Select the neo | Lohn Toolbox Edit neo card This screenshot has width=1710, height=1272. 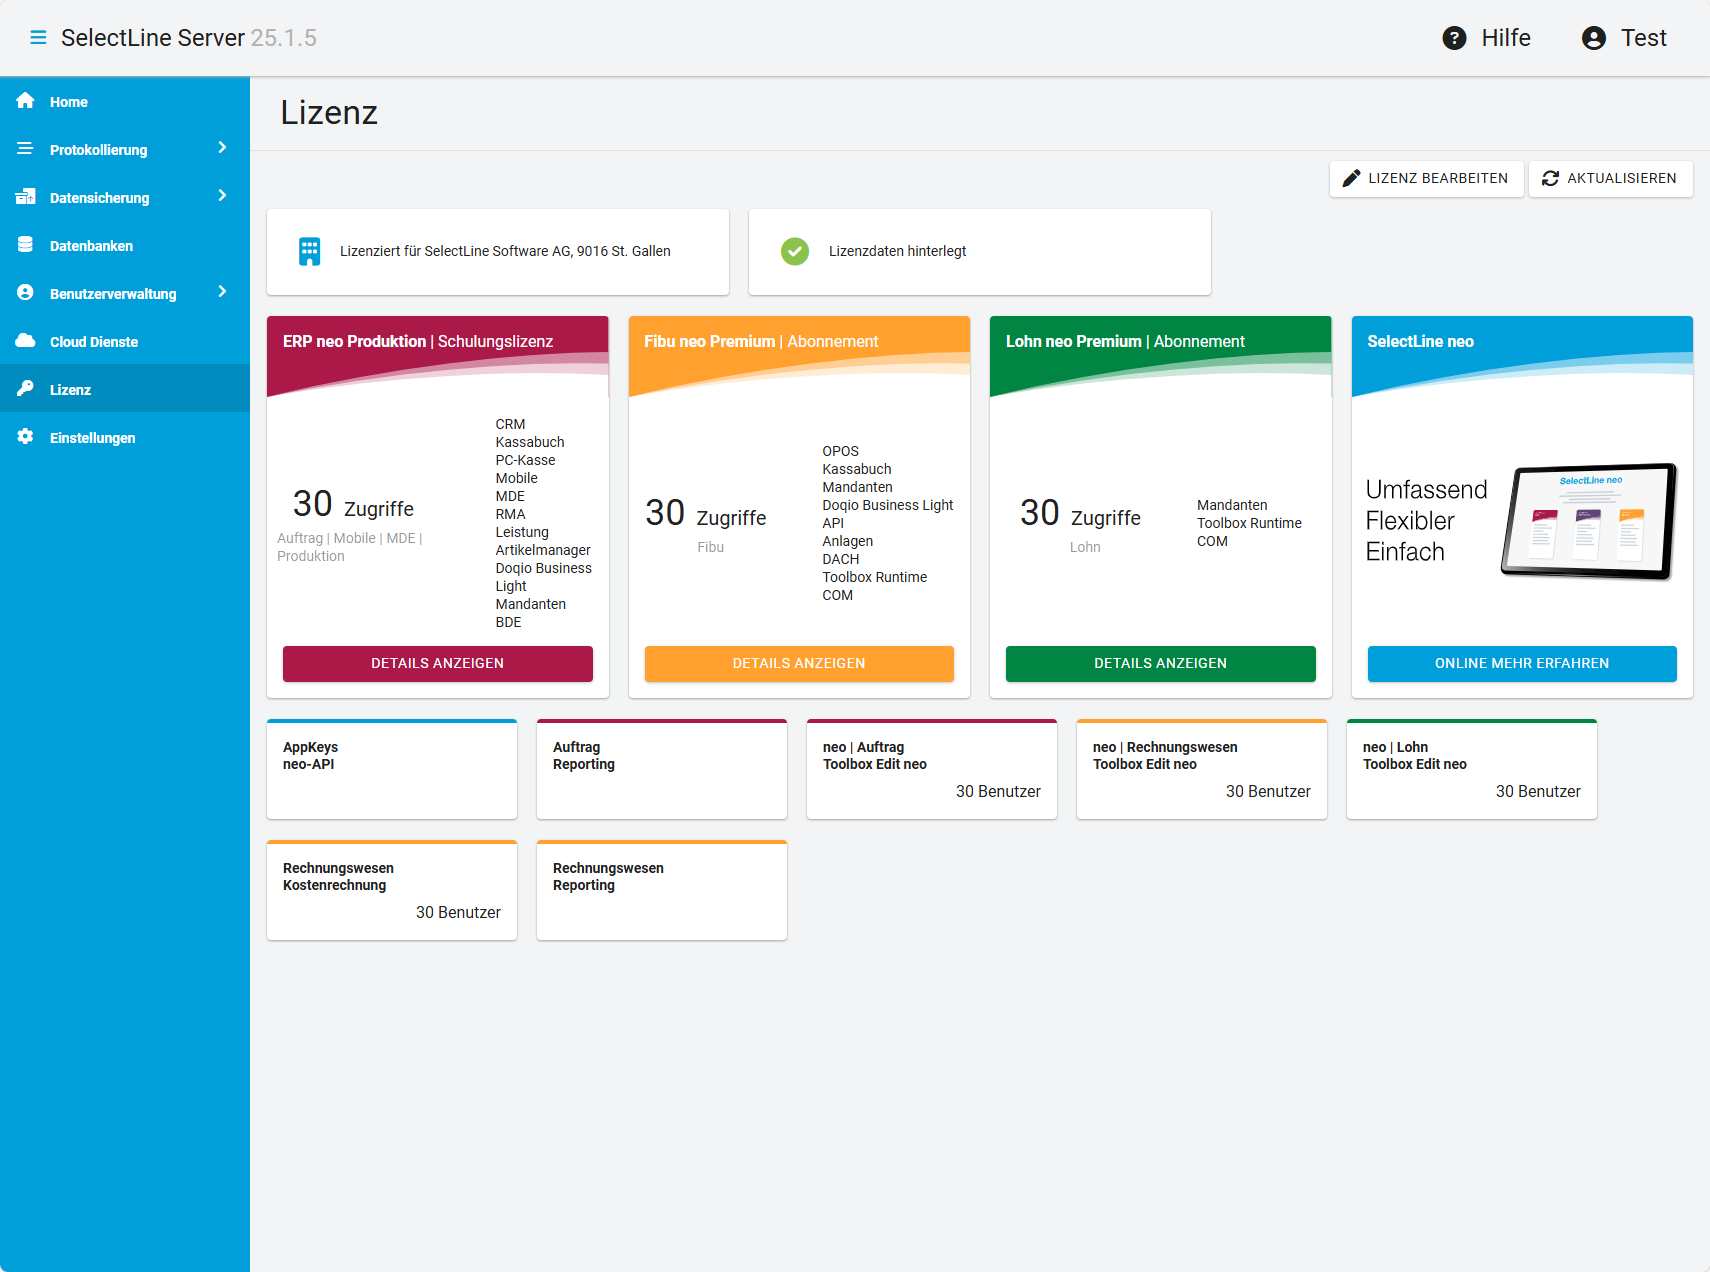[x=1472, y=769]
